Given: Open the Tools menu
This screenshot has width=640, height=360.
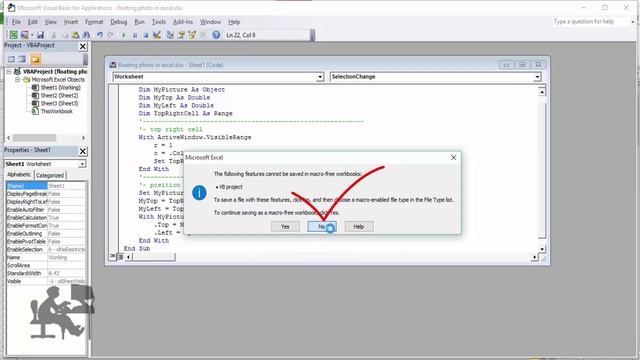Looking at the screenshot, I should pos(159,22).
